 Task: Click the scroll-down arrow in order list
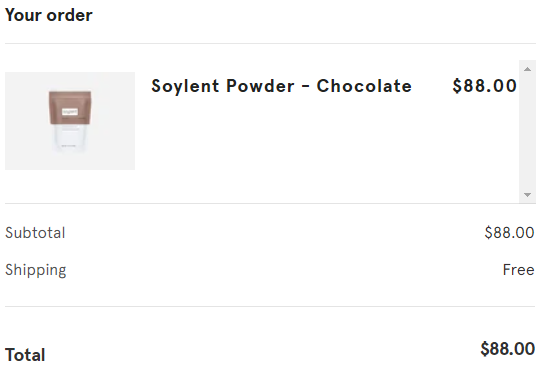[527, 195]
